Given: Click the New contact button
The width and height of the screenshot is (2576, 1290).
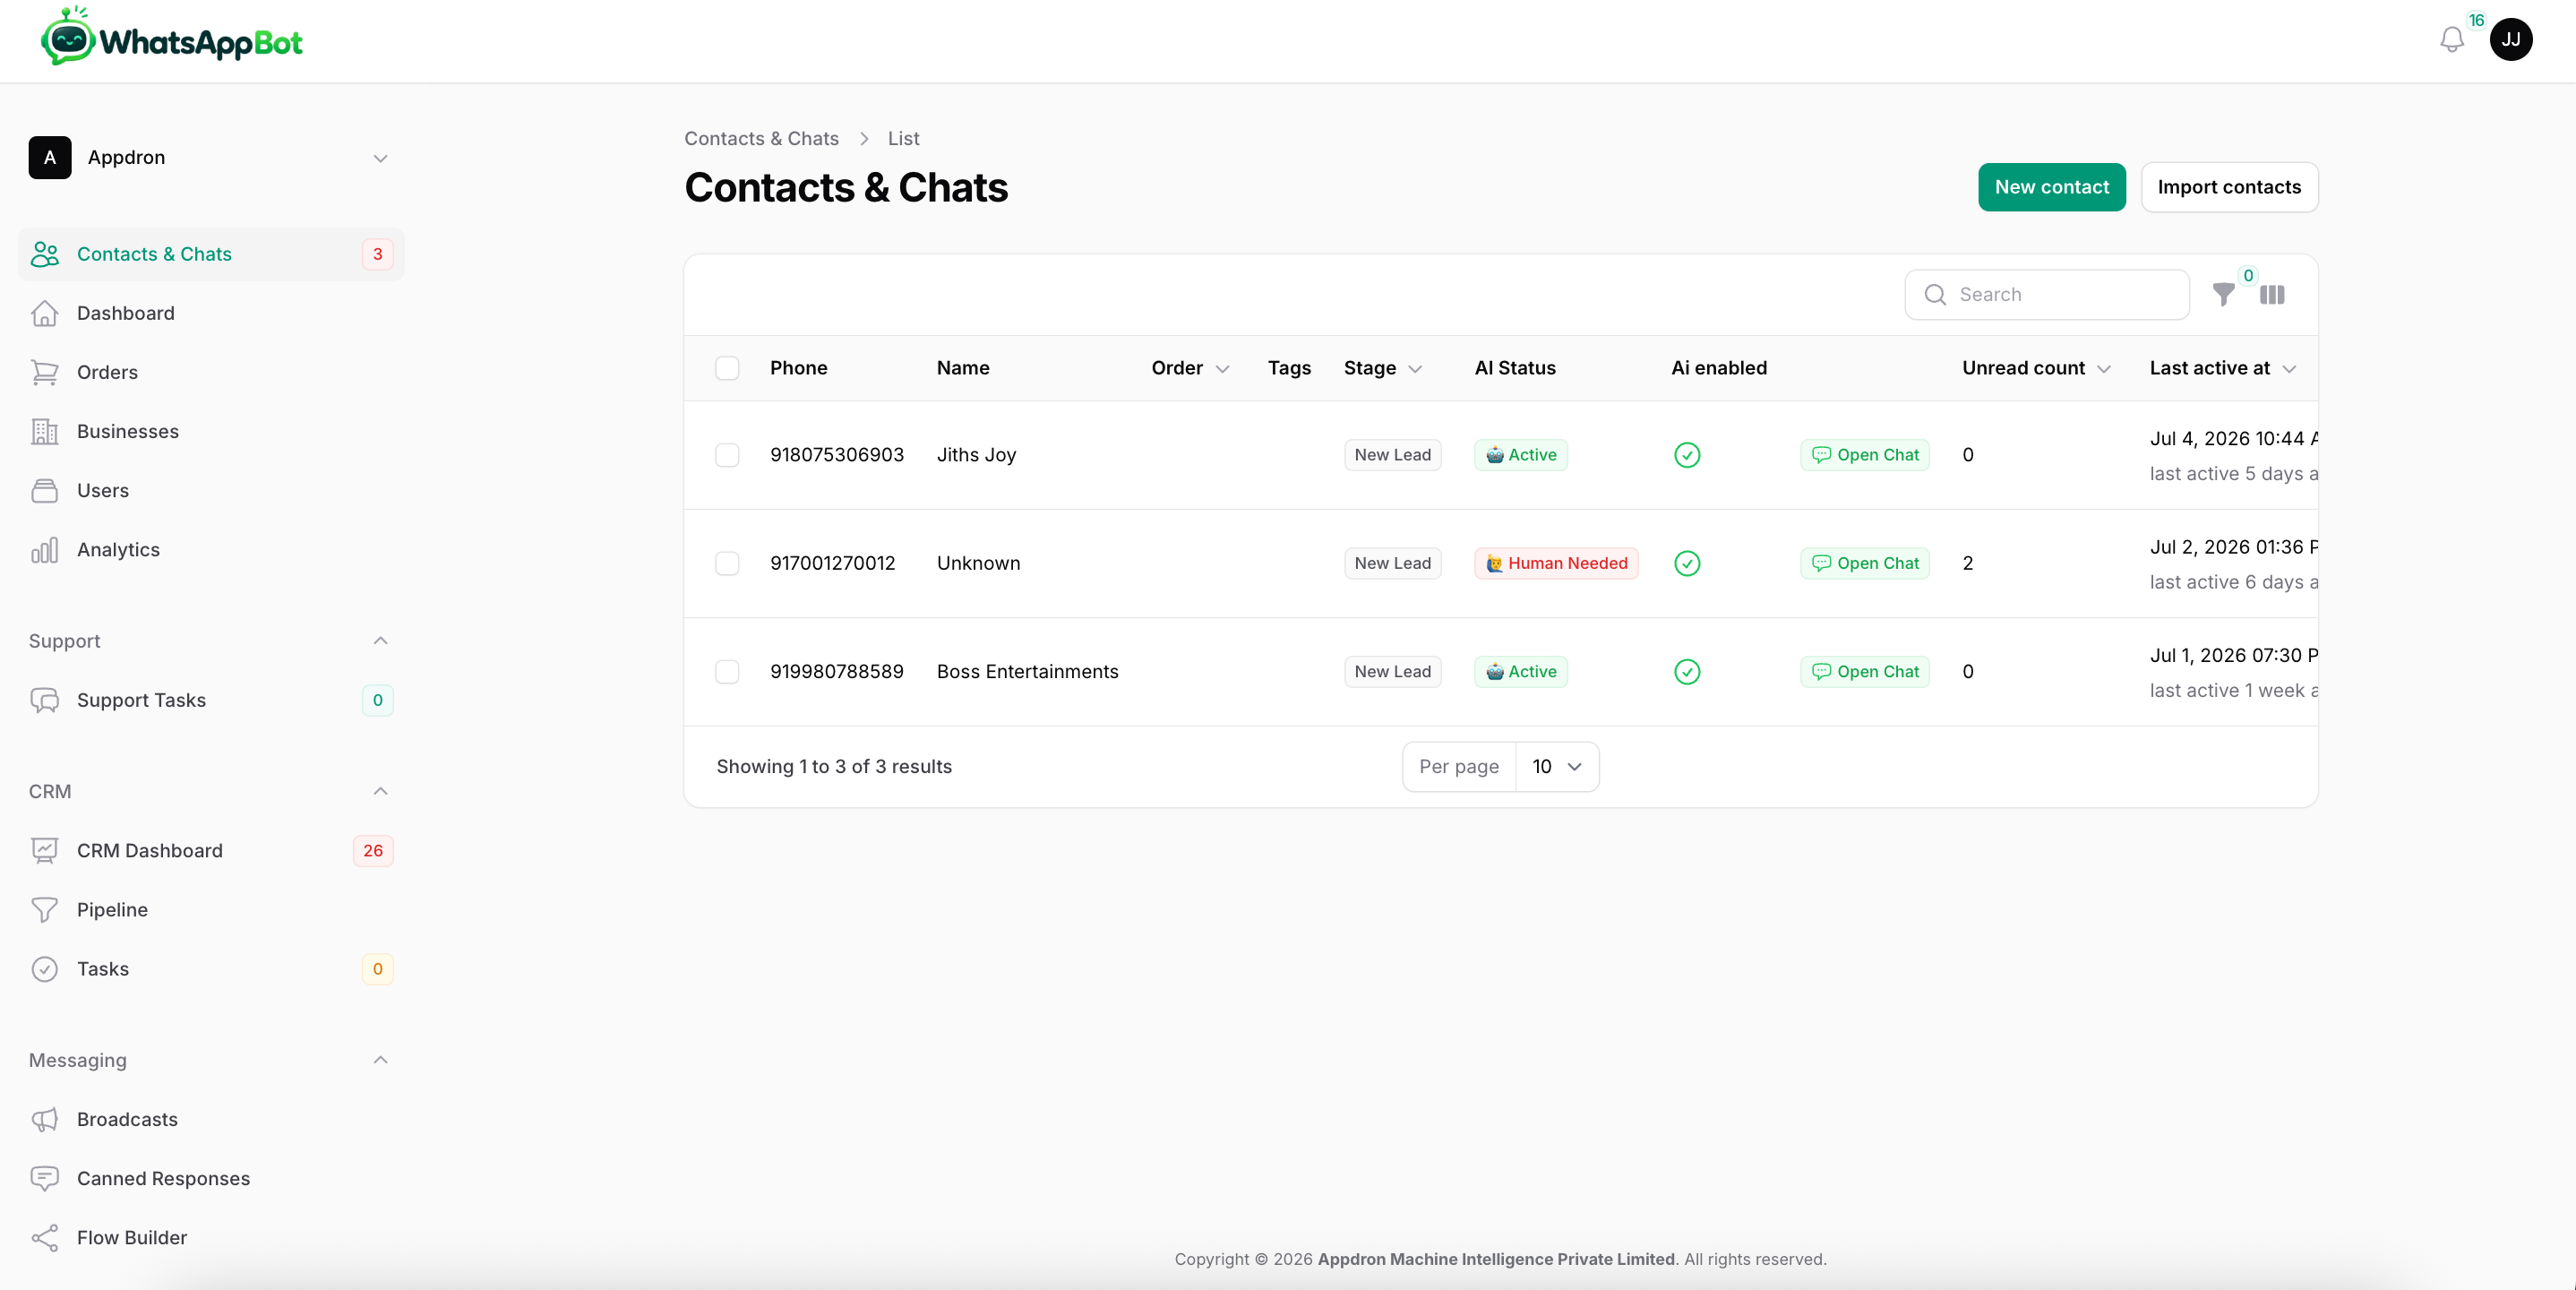Looking at the screenshot, I should click(x=2051, y=187).
